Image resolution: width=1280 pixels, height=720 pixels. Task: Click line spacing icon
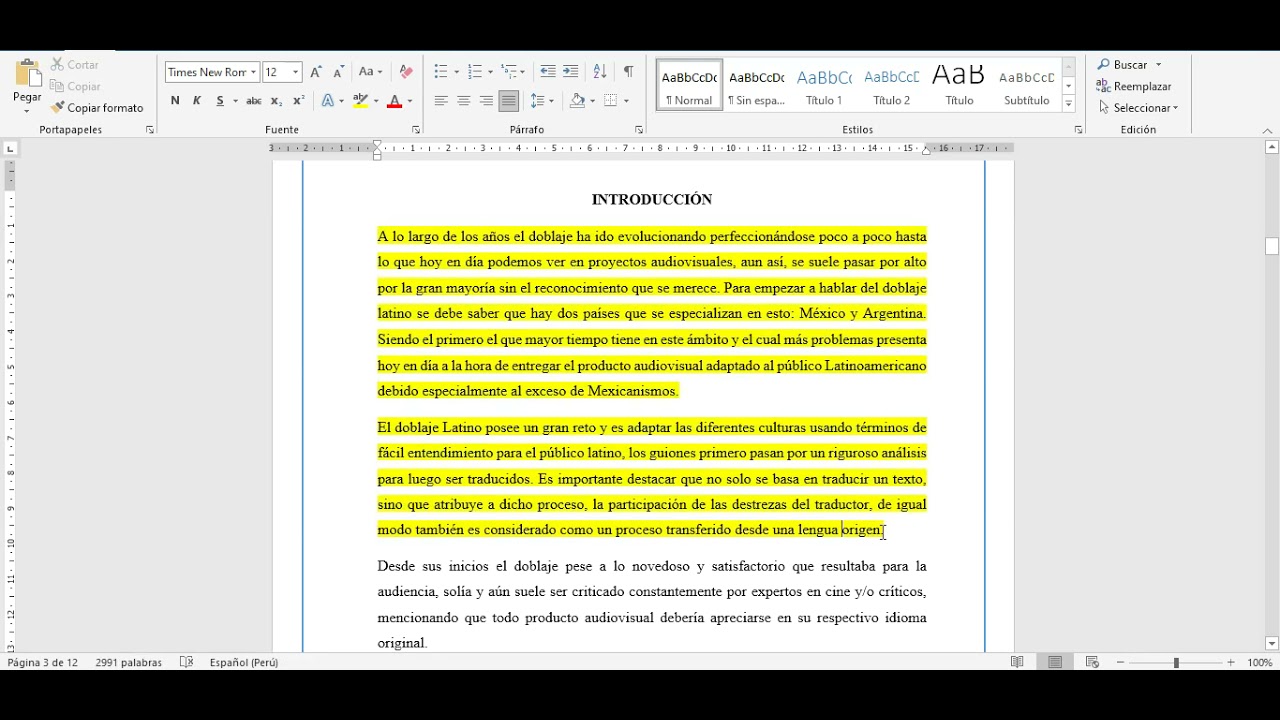coord(538,101)
